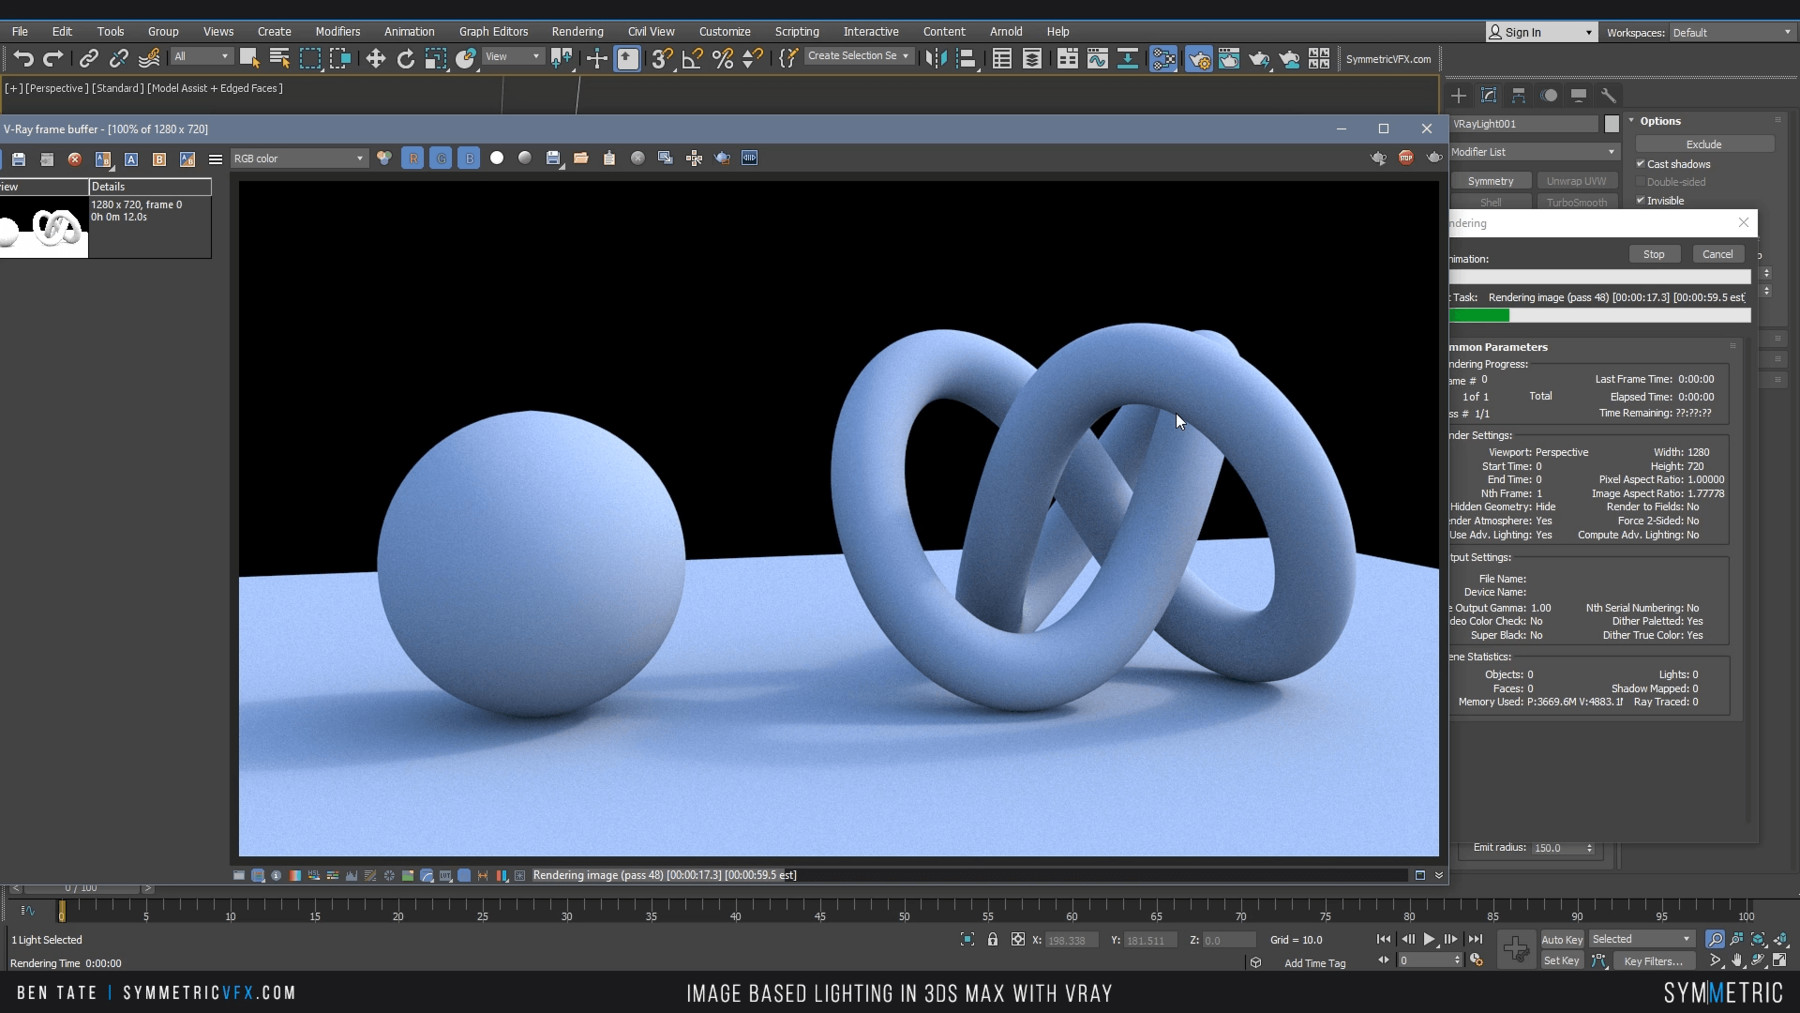Click the Symmetry modifier button

(1490, 181)
